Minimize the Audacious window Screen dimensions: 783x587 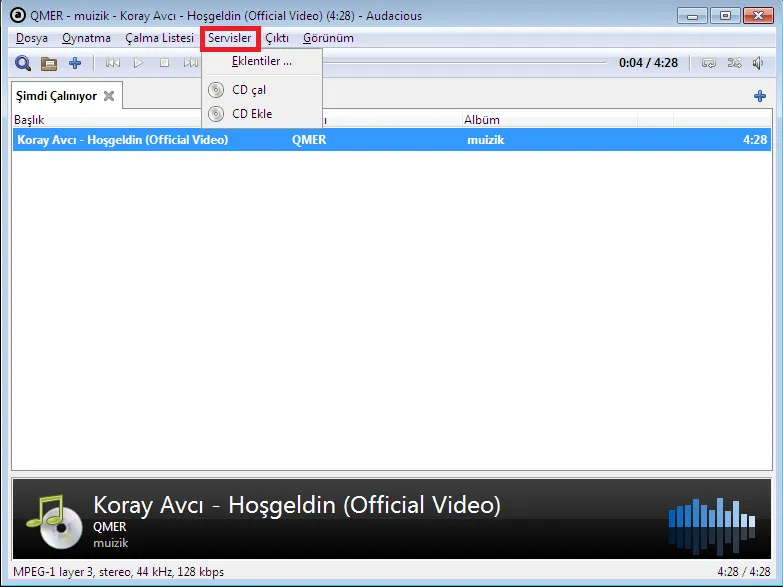tap(692, 16)
